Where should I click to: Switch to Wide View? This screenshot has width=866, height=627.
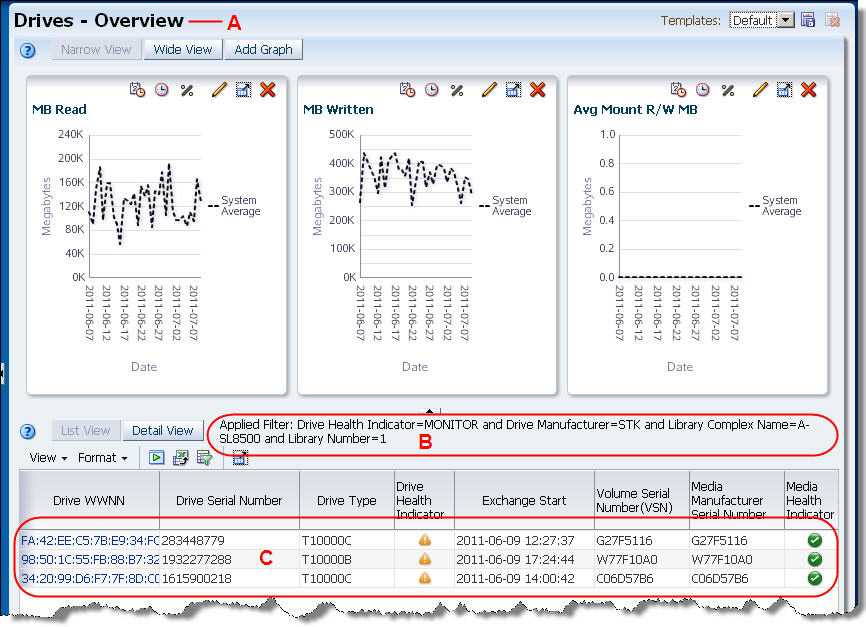click(183, 49)
